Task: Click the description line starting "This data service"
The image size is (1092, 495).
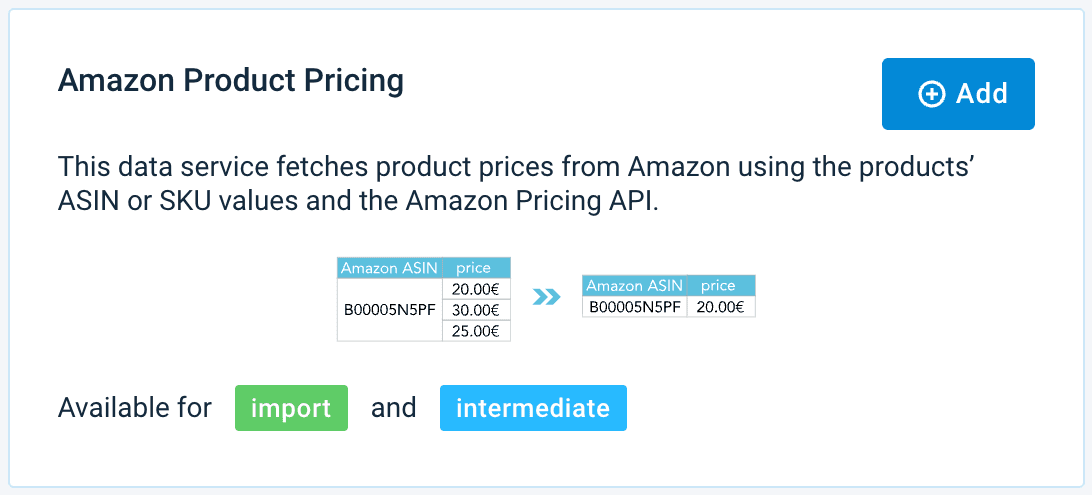Action: click(516, 166)
